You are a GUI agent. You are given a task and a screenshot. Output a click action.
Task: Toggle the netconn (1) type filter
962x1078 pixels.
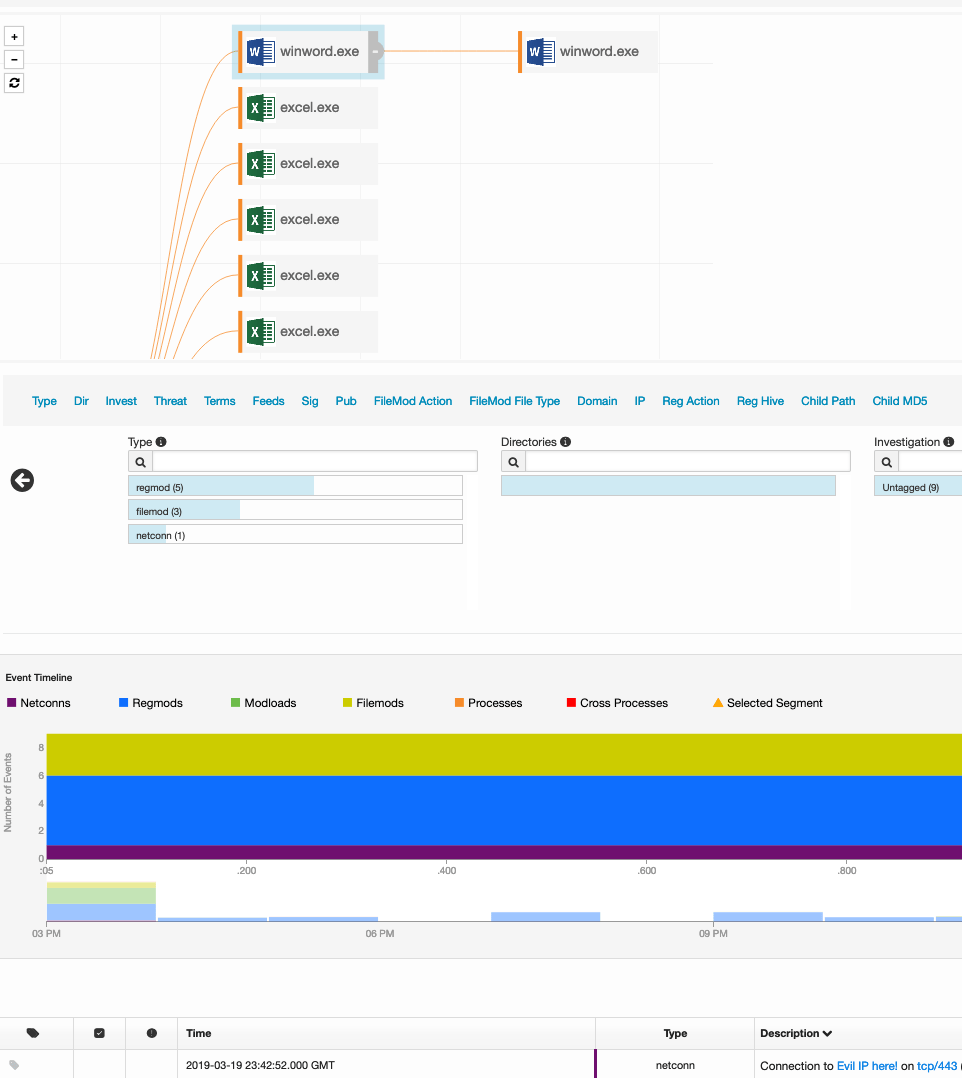coord(295,535)
